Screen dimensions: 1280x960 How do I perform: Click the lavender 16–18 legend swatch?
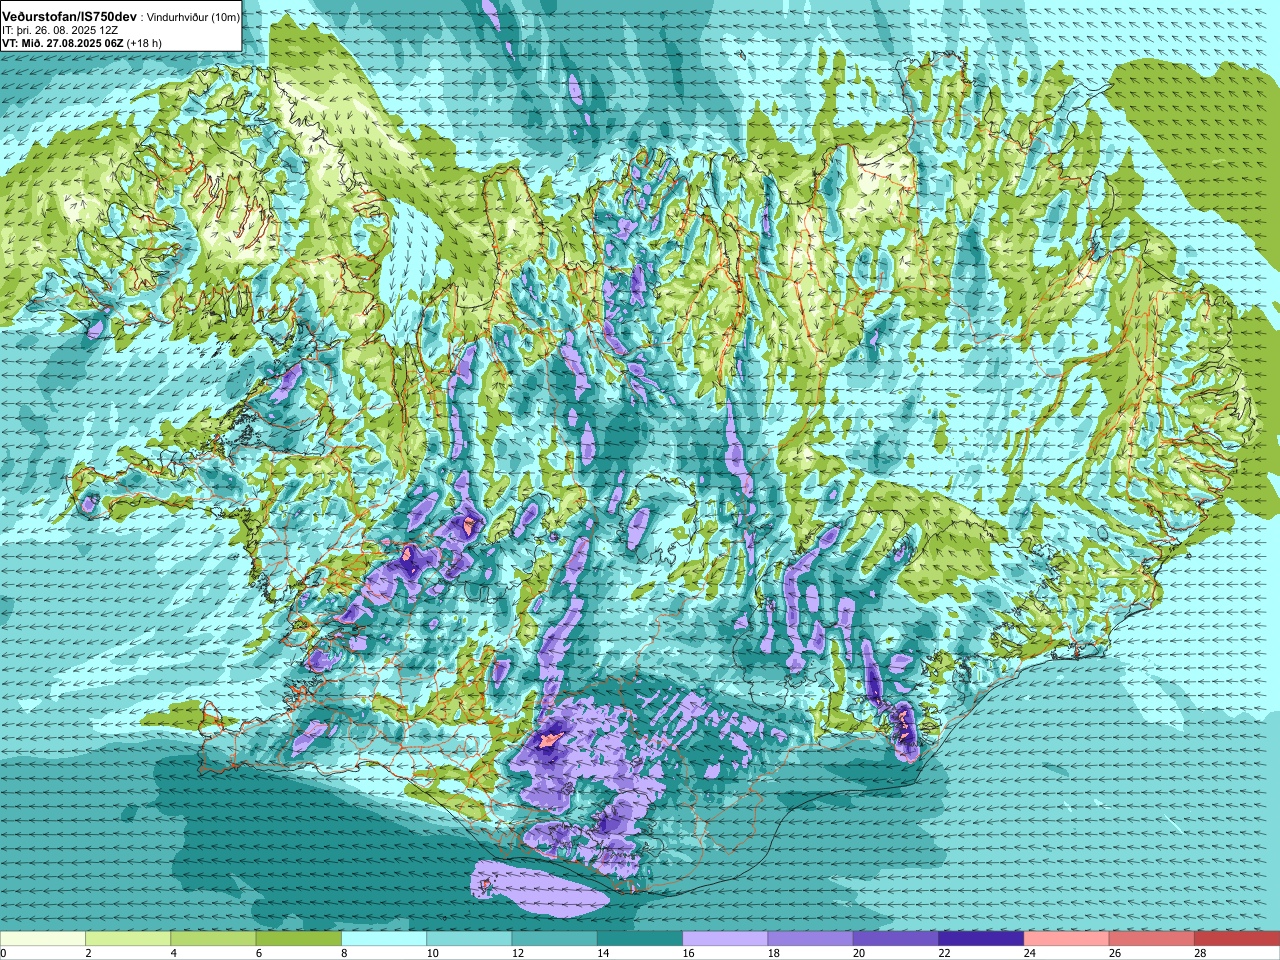point(725,939)
